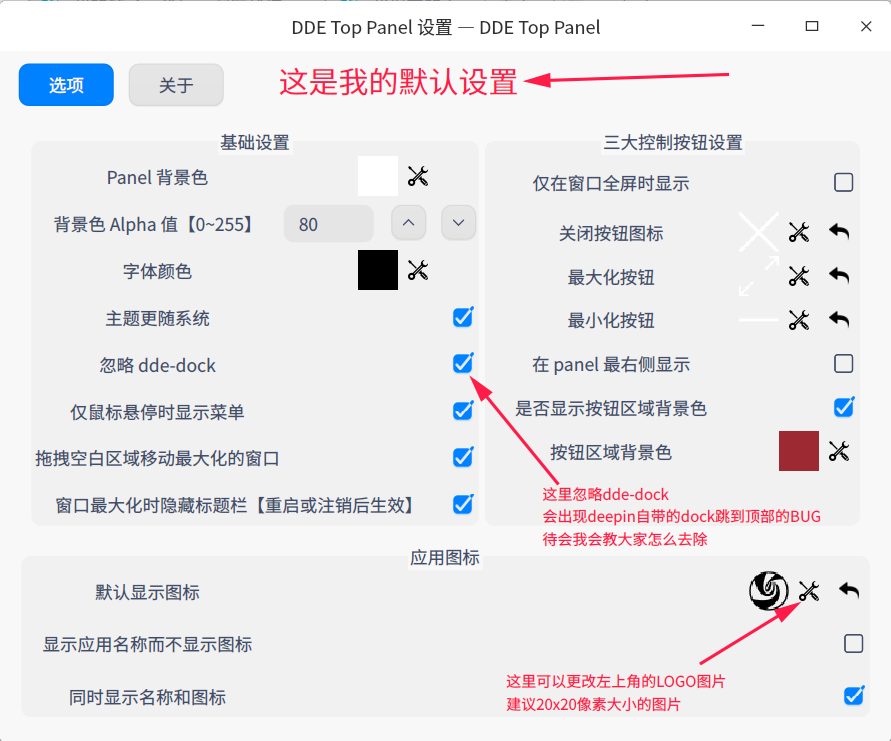Image resolution: width=891 pixels, height=741 pixels.
Task: Click the 基础设置 group title
Action: coord(255,142)
